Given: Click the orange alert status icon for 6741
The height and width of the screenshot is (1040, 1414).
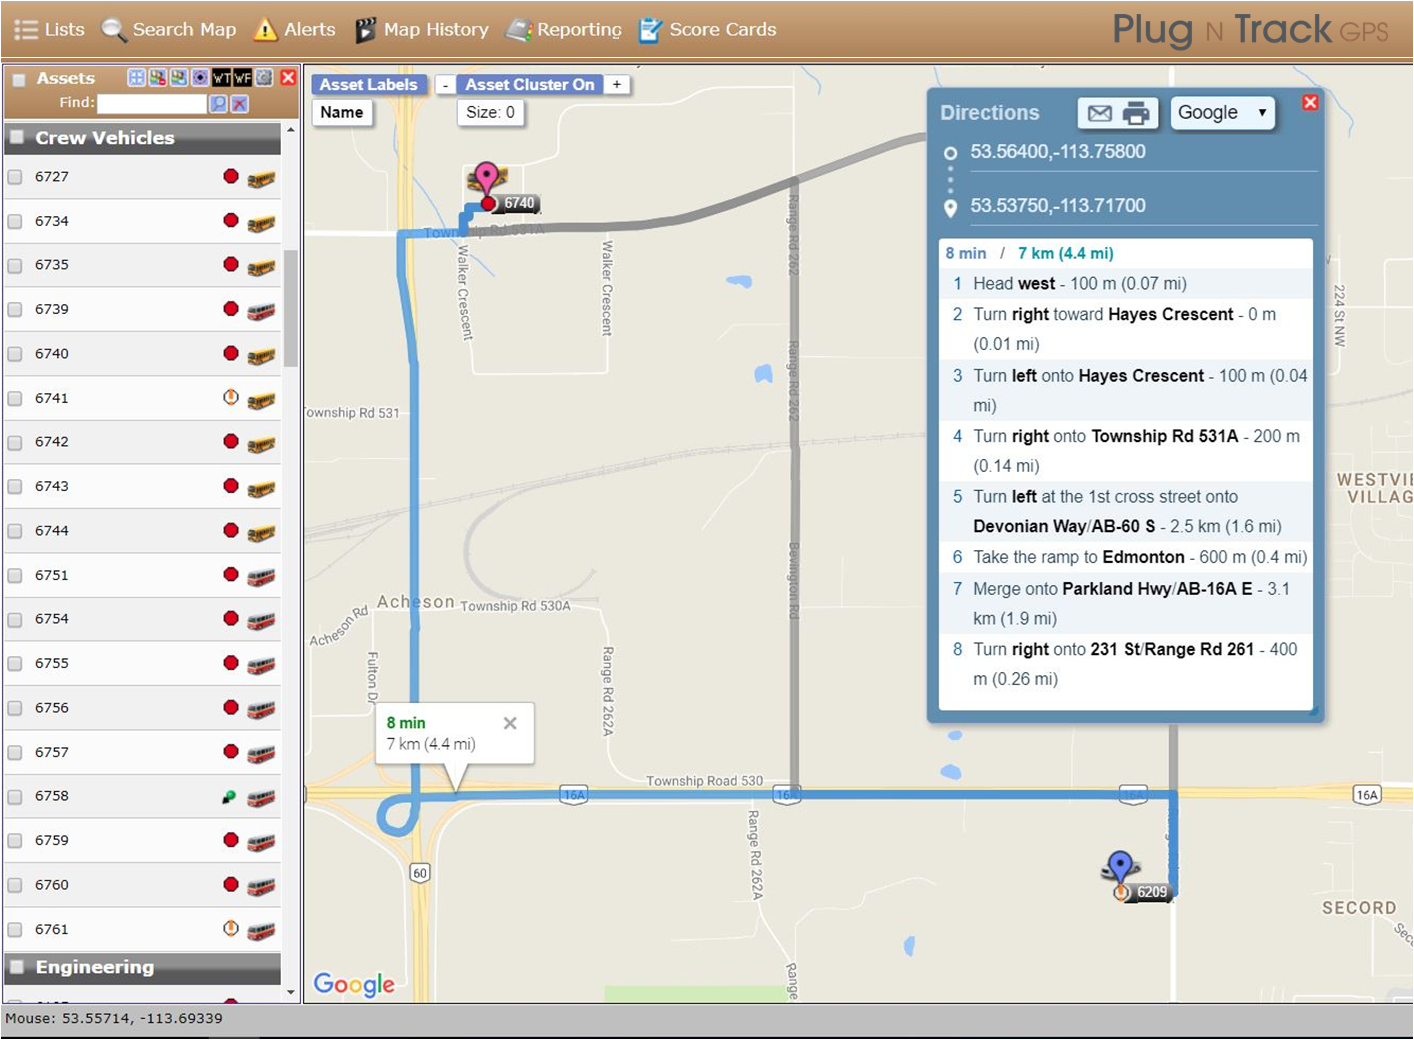Looking at the screenshot, I should (x=231, y=397).
